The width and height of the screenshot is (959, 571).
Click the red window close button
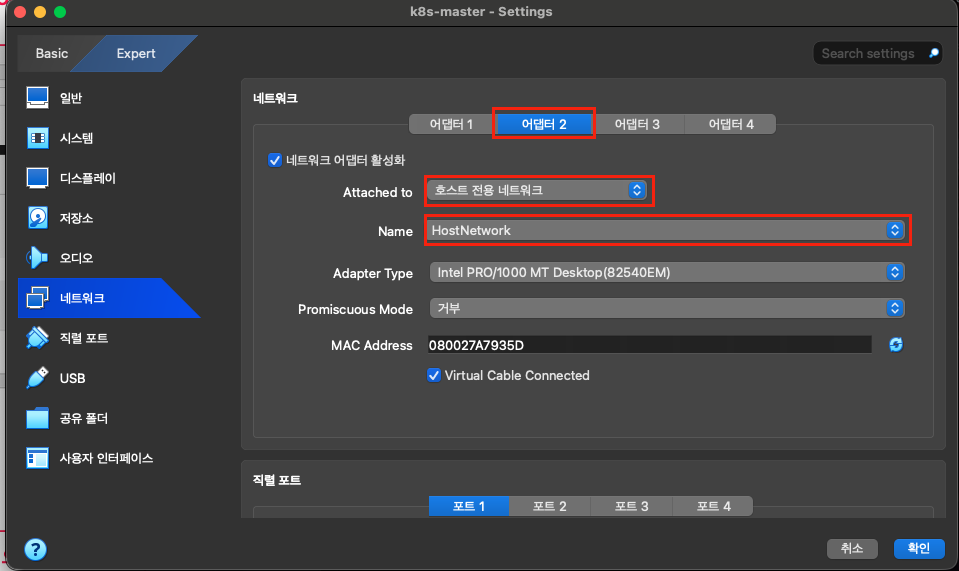tap(20, 12)
